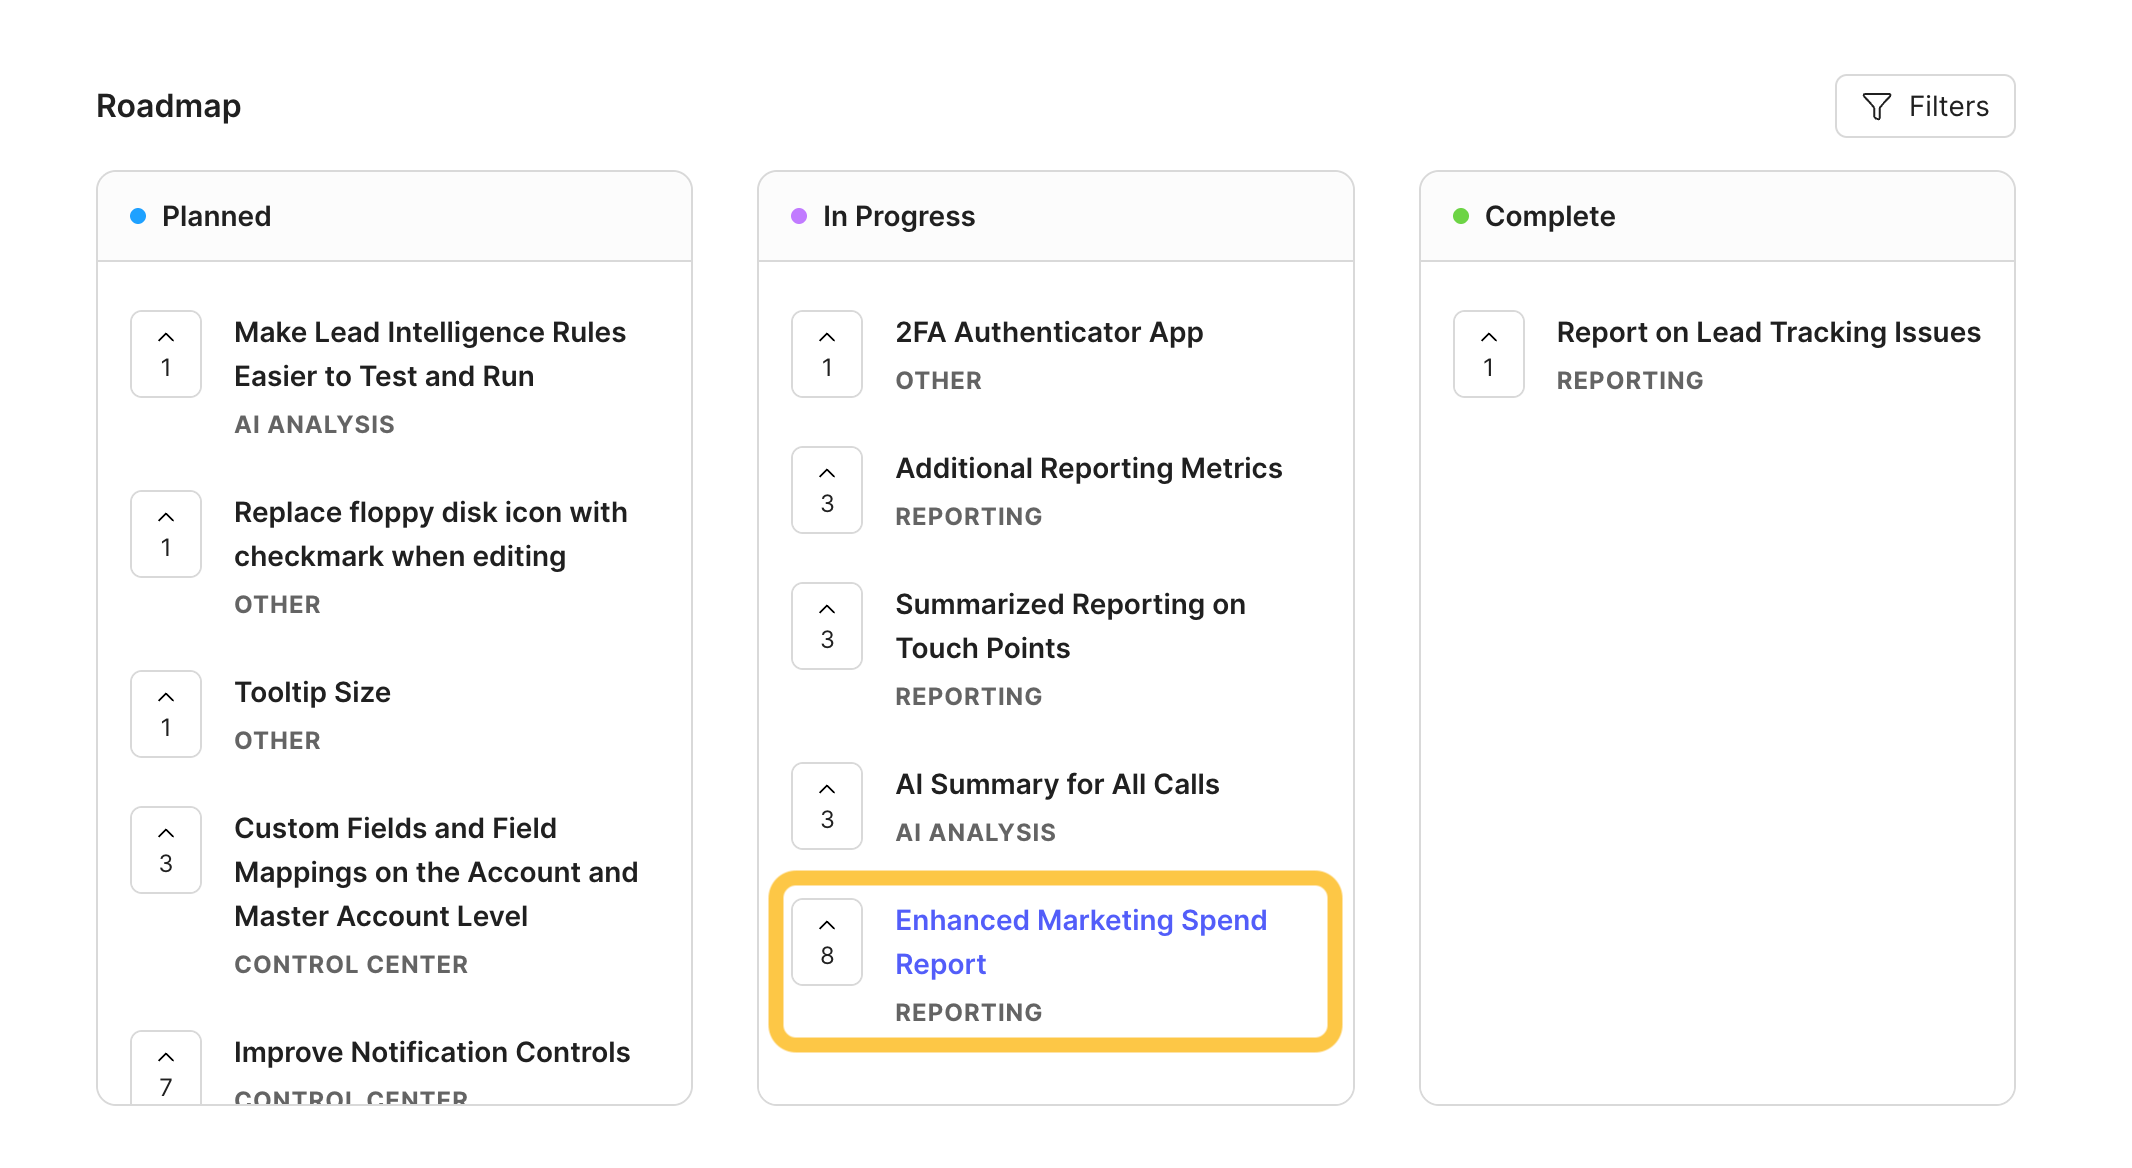Open Report on Lead Tracking Issues
The width and height of the screenshot is (2132, 1168).
pyautogui.click(x=1768, y=332)
